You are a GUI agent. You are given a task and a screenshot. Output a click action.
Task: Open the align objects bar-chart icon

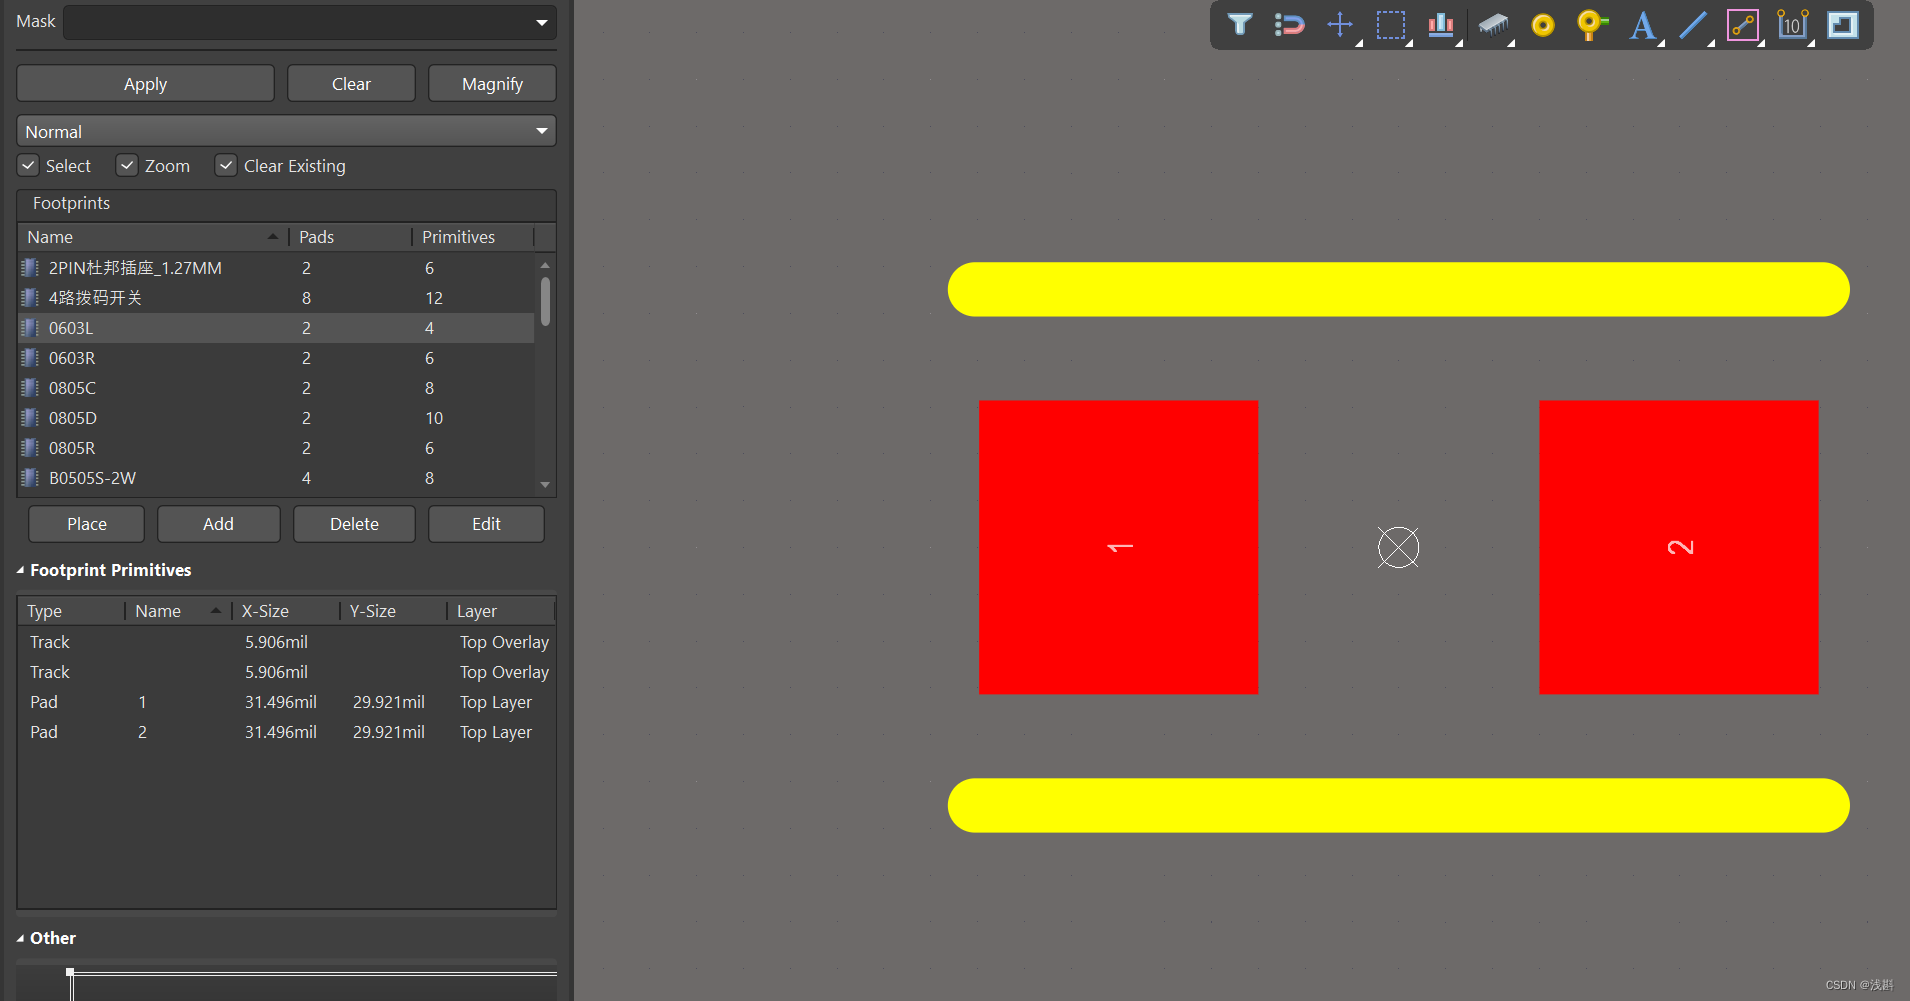click(x=1441, y=25)
